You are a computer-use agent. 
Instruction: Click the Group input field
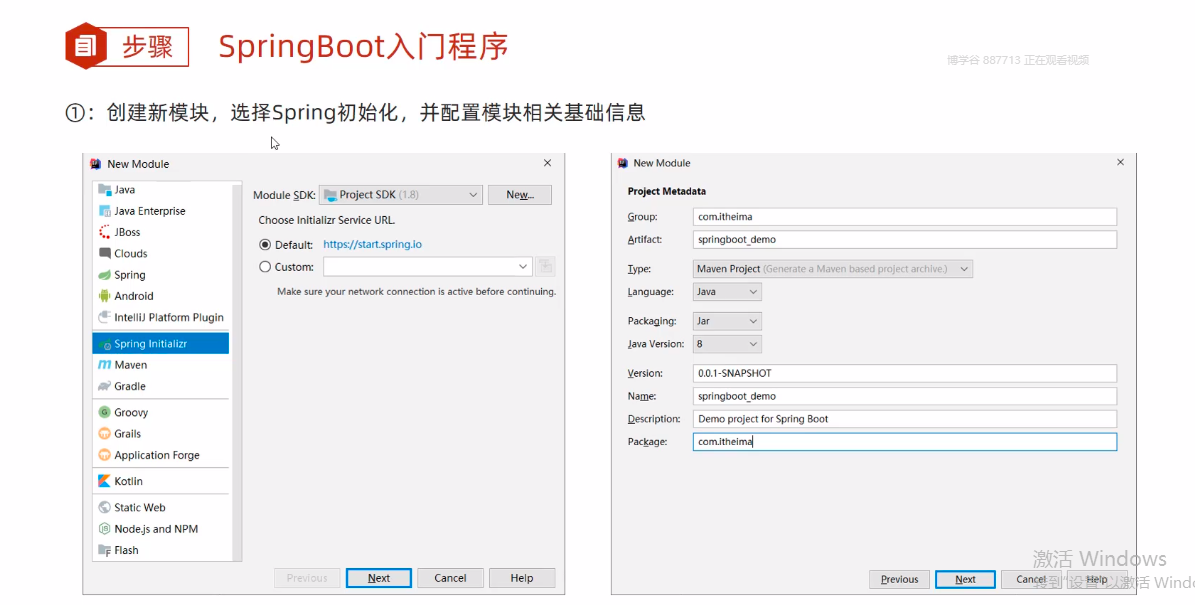tap(905, 216)
